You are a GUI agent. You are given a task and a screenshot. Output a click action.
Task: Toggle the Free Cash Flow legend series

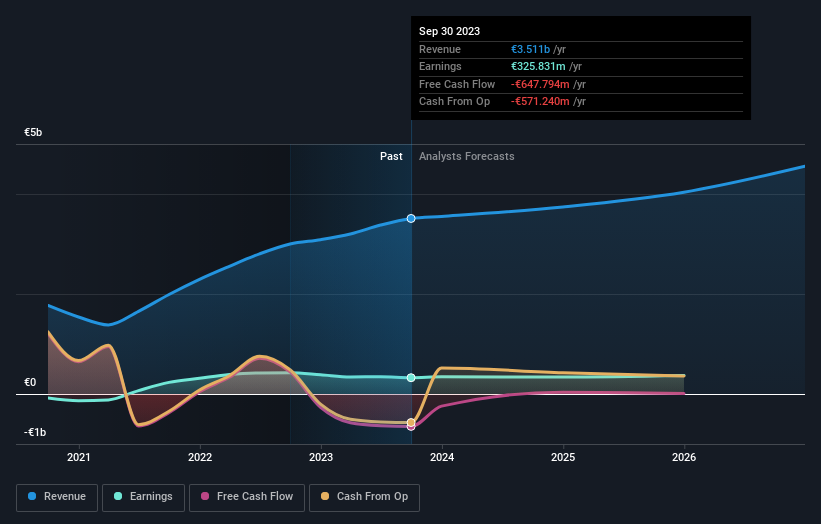[247, 497]
